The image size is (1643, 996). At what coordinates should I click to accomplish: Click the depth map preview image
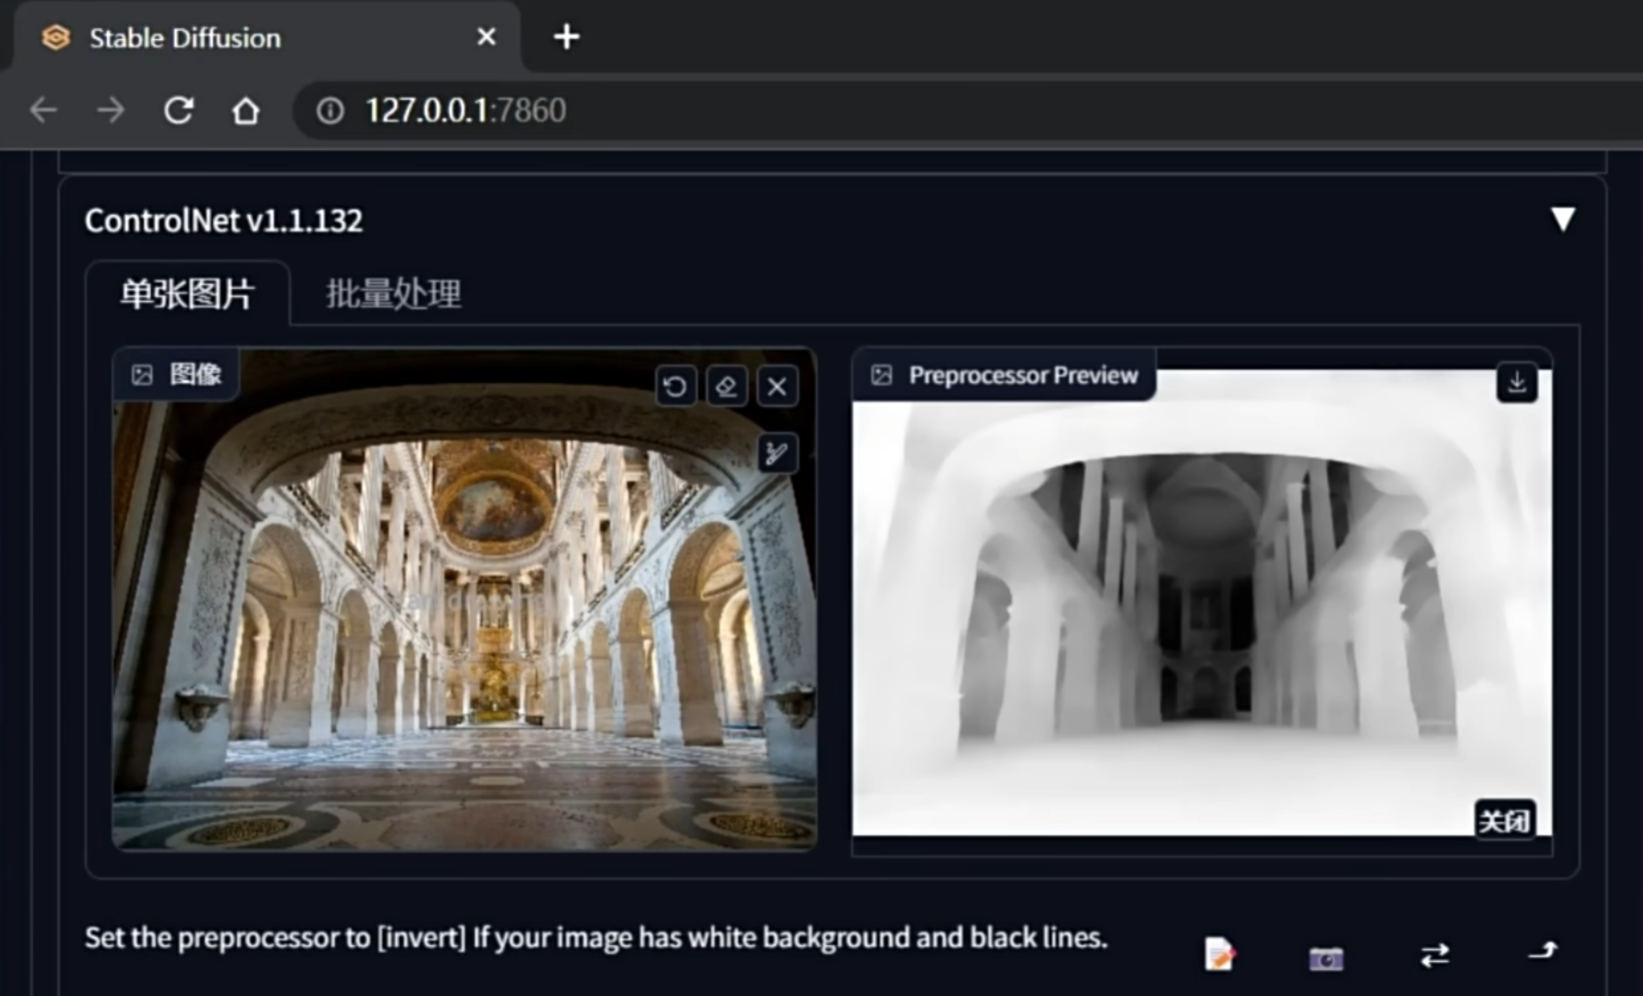[x=1202, y=603]
